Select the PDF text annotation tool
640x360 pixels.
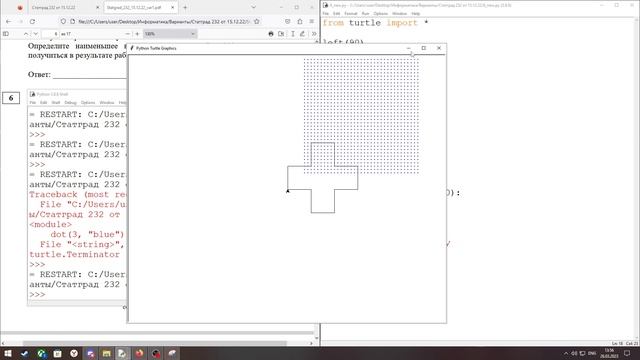coord(293,34)
